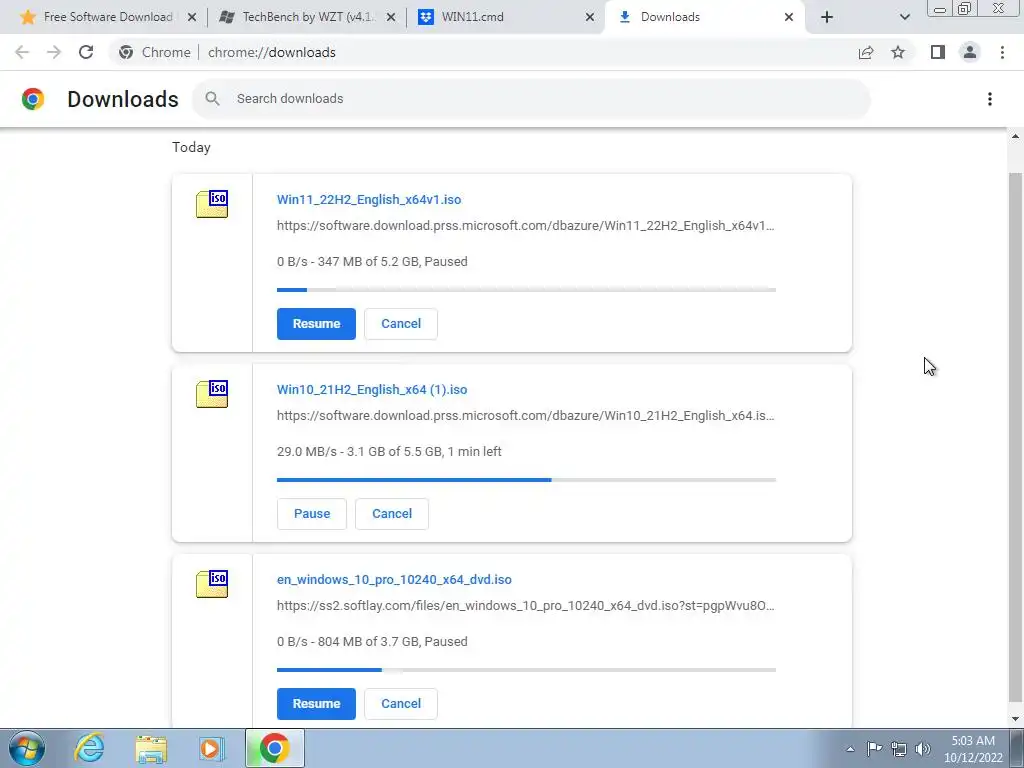This screenshot has height=768, width=1024.
Task: Click the Win10_21H2 ISO source URL
Action: point(526,416)
